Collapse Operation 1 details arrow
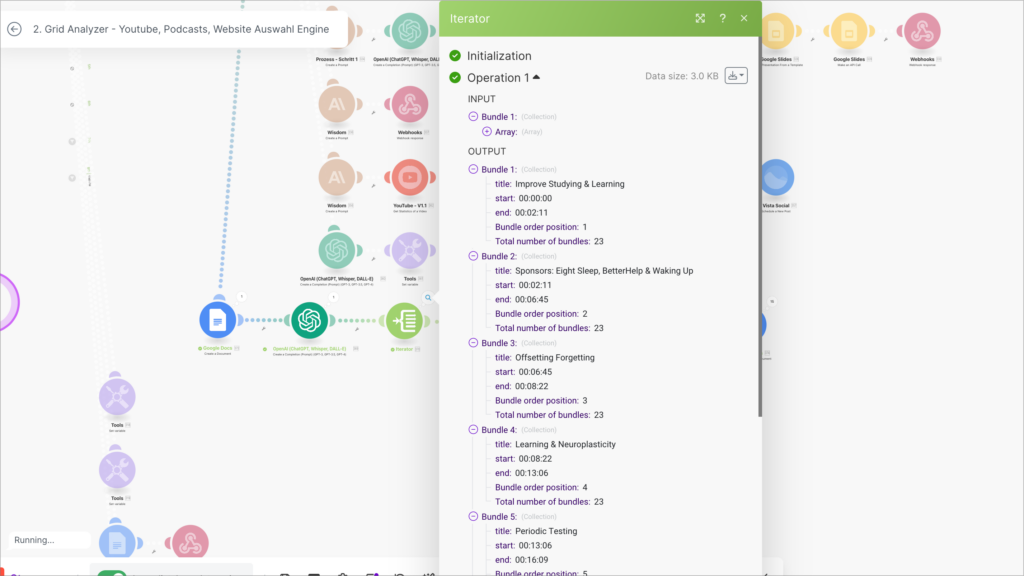 click(536, 77)
